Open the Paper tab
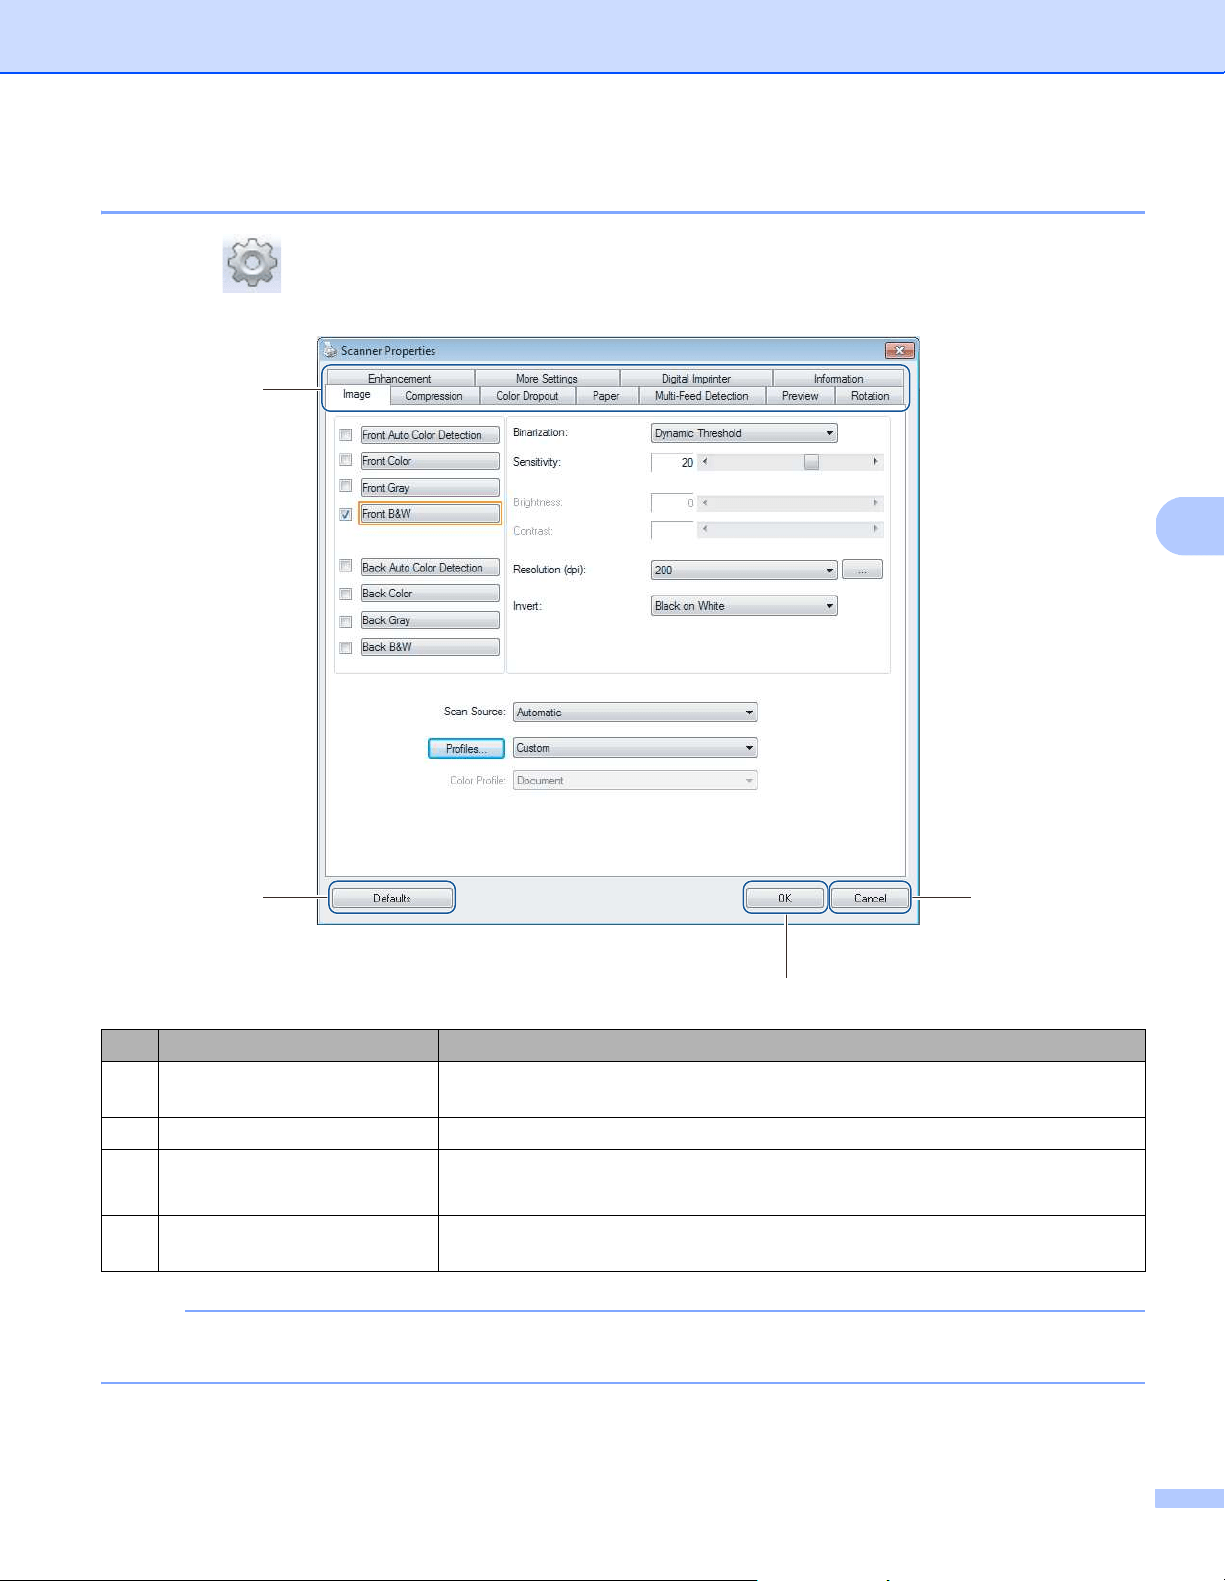The width and height of the screenshot is (1225, 1581). [x=606, y=396]
